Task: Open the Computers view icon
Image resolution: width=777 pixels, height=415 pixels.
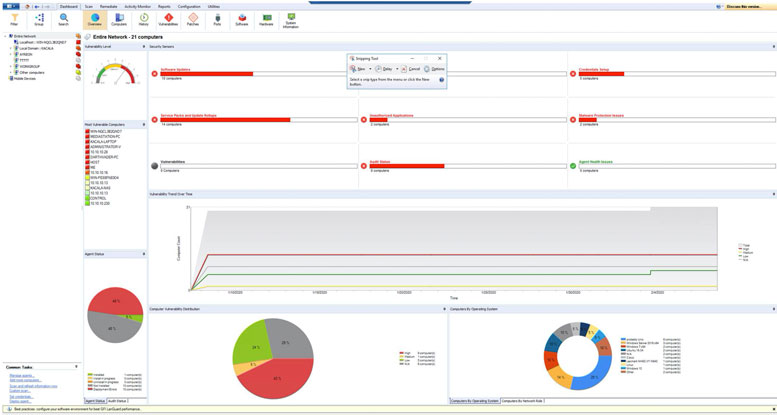Action: [119, 19]
